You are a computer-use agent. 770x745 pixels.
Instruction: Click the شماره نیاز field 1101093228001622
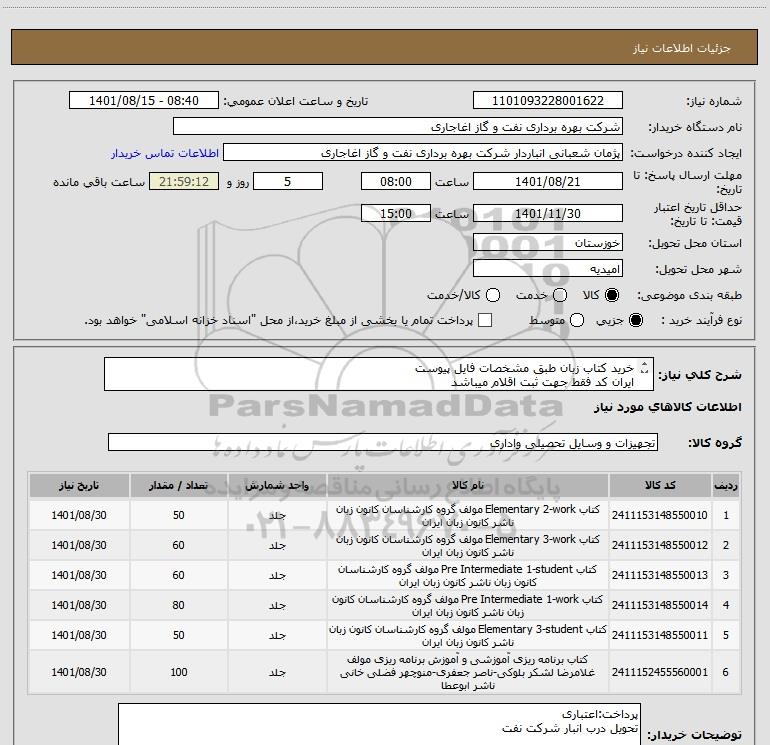[x=548, y=101]
